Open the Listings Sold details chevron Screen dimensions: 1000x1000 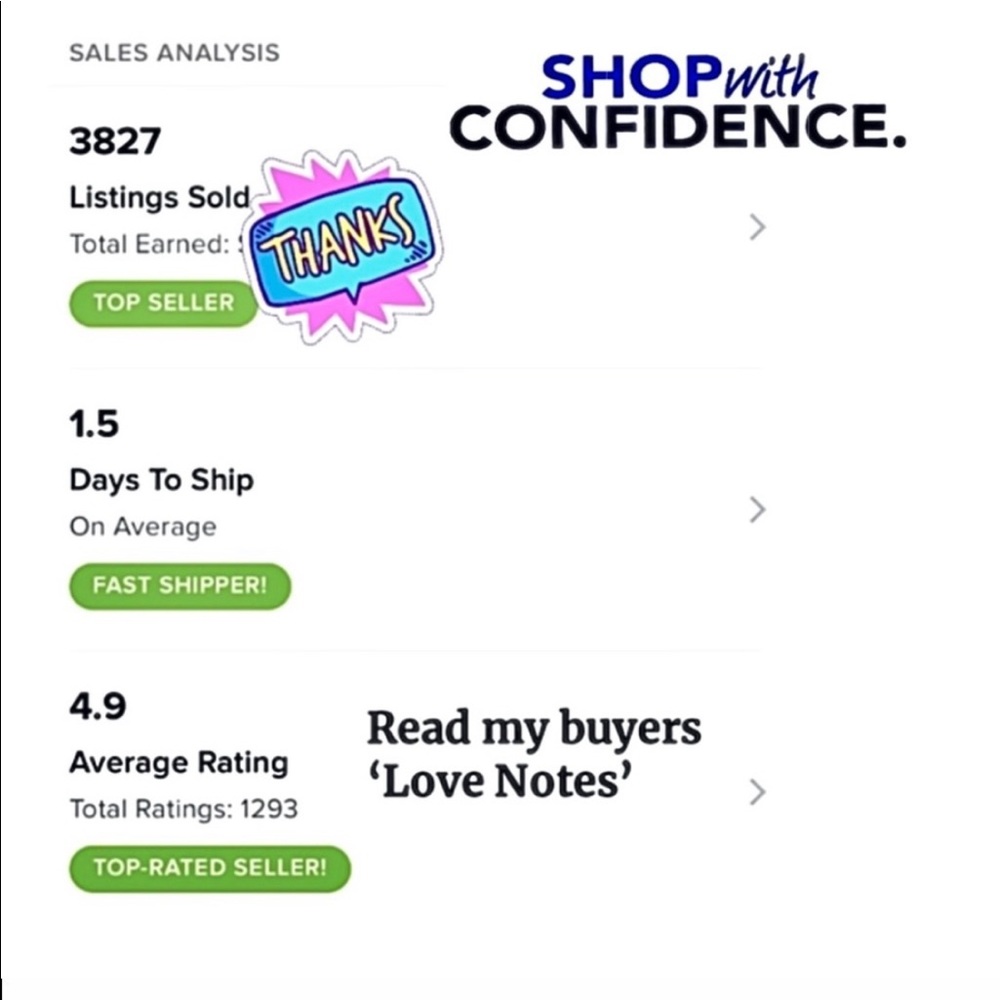tap(757, 228)
